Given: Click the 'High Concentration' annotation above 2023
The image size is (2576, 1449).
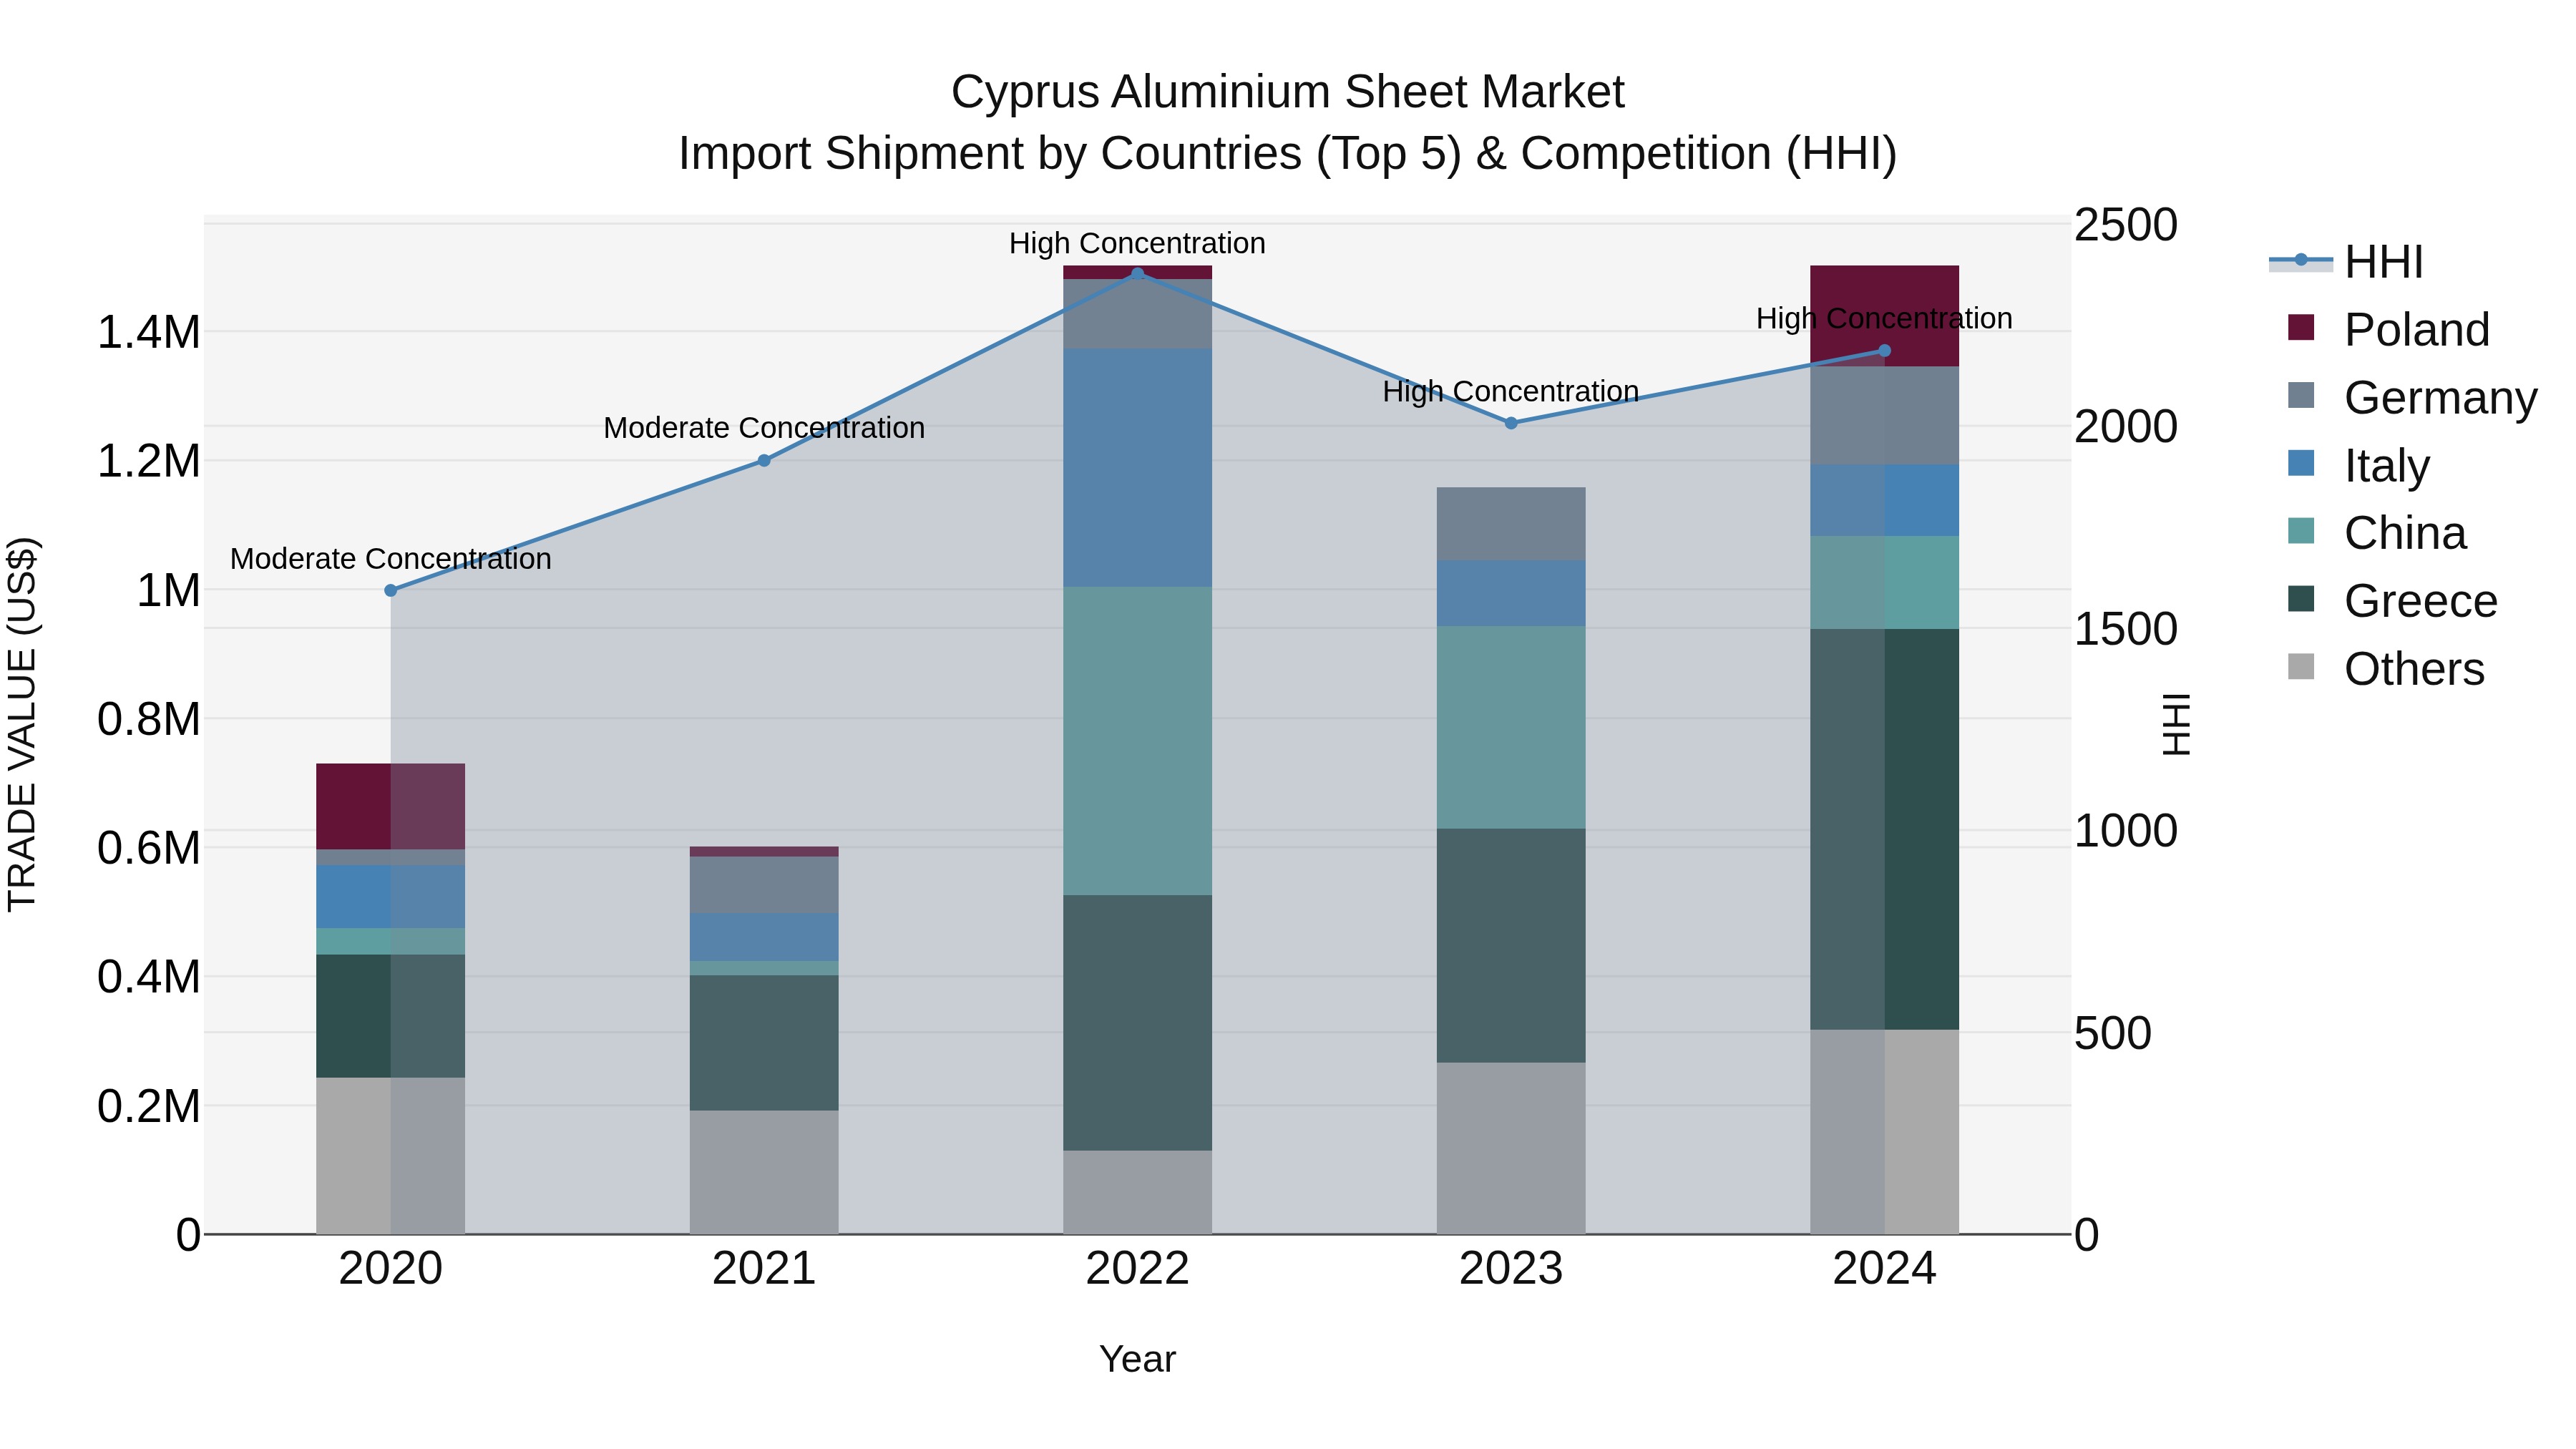Looking at the screenshot, I should point(1511,391).
